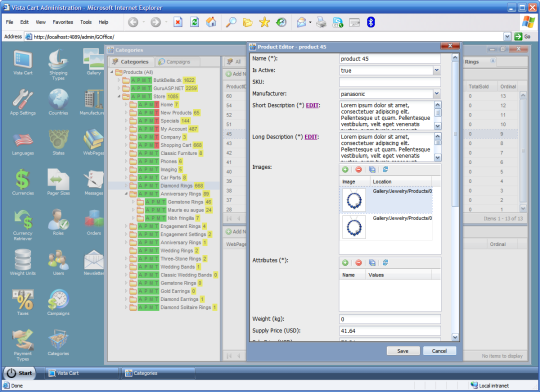Click the refresh icon in Images toolbar
540x392 pixels.
click(x=385, y=169)
